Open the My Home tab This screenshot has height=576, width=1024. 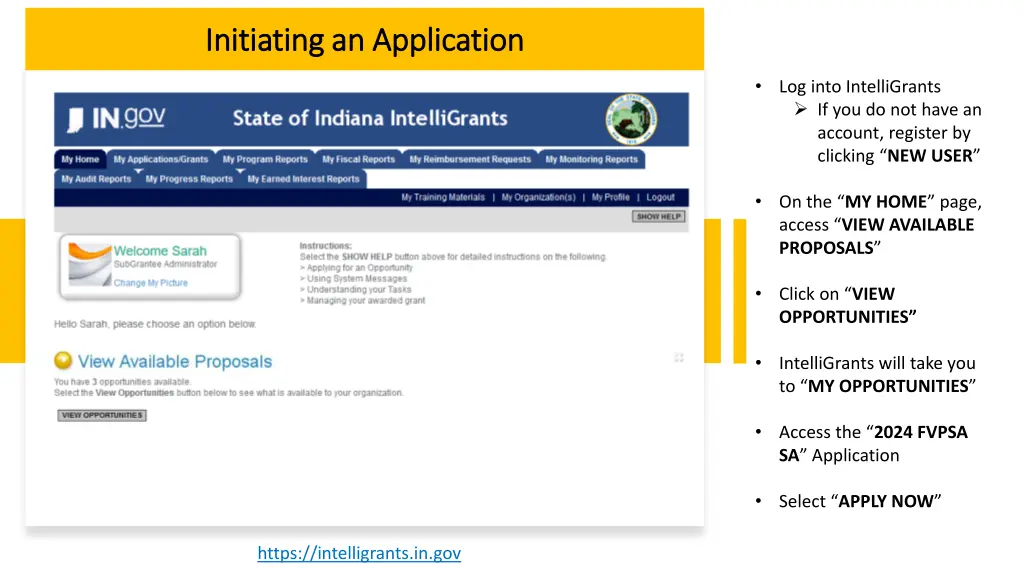[80, 159]
